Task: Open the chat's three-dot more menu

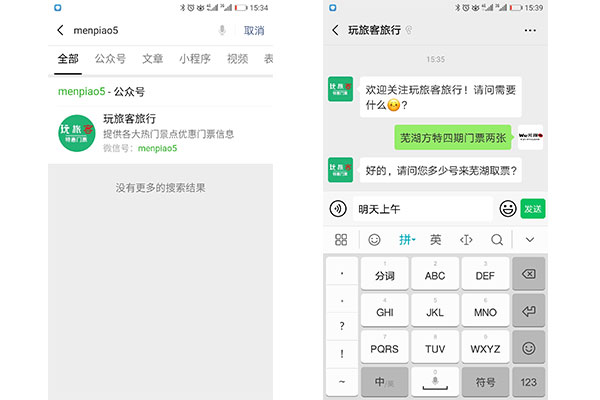Action: [530, 31]
